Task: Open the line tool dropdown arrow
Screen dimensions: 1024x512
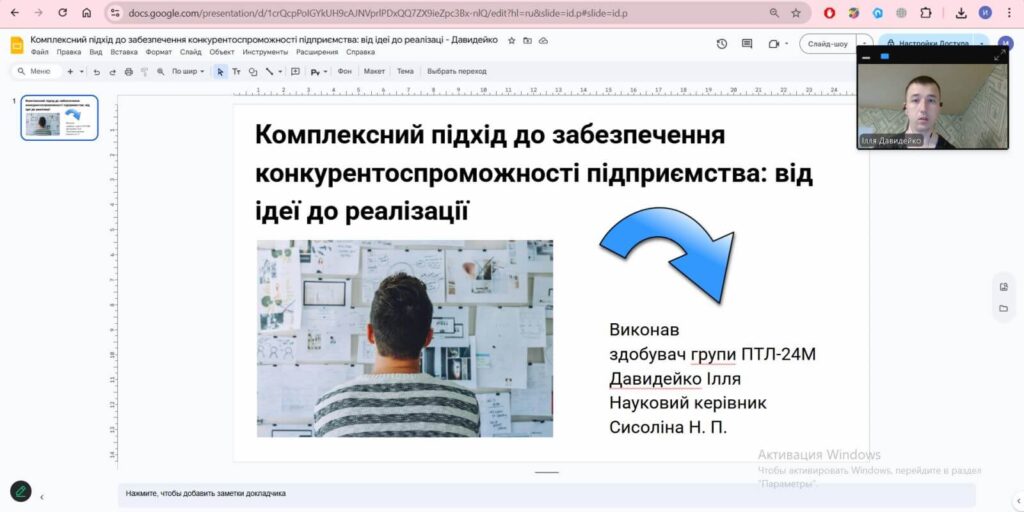Action: coord(280,71)
